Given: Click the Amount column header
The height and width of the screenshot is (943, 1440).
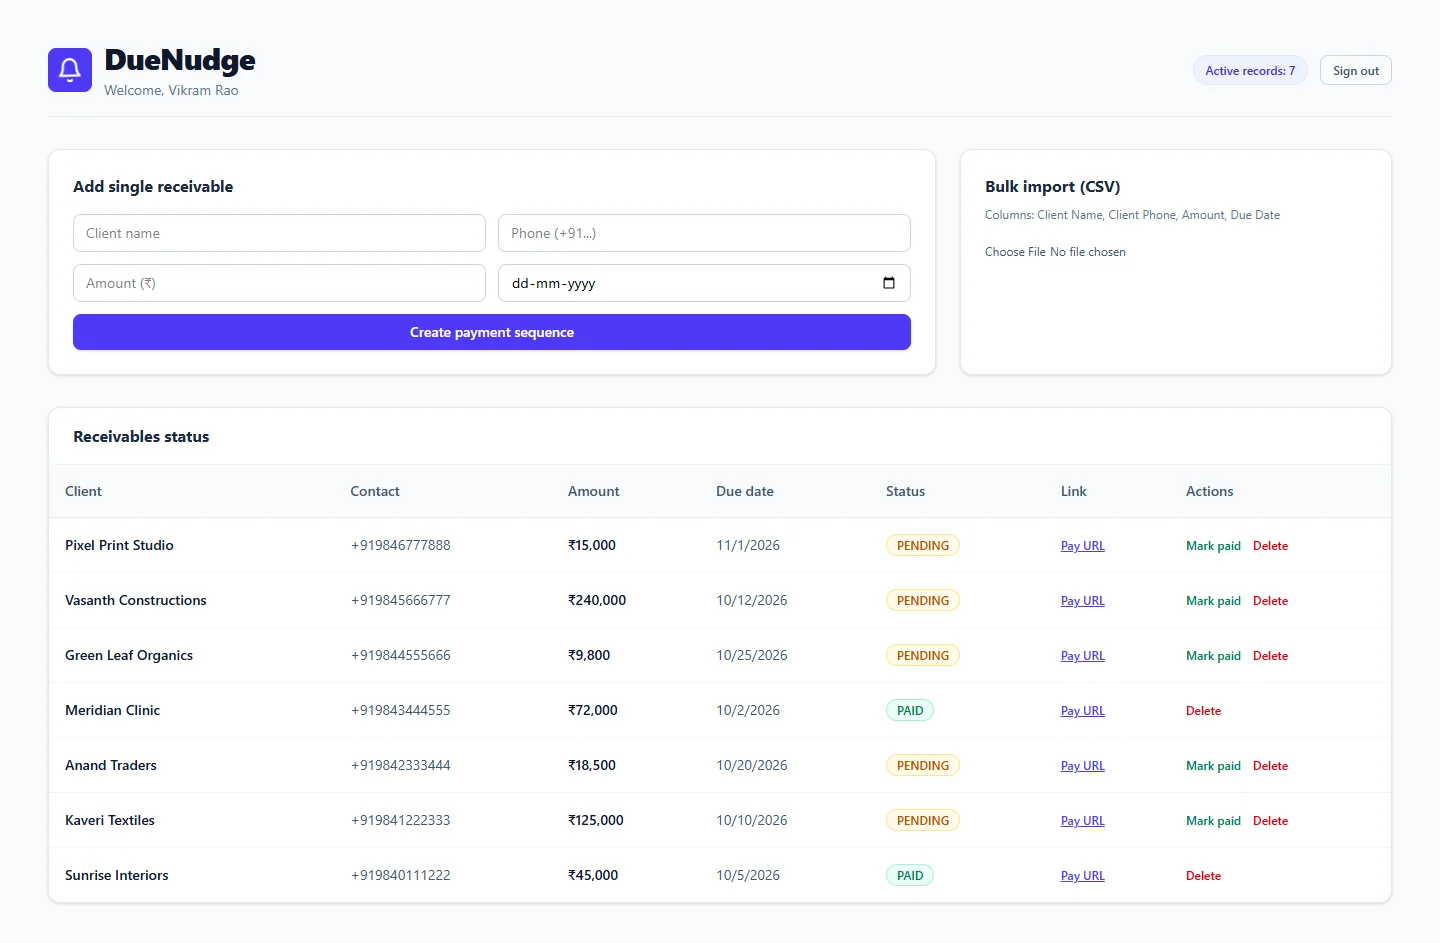Looking at the screenshot, I should pos(593,491).
